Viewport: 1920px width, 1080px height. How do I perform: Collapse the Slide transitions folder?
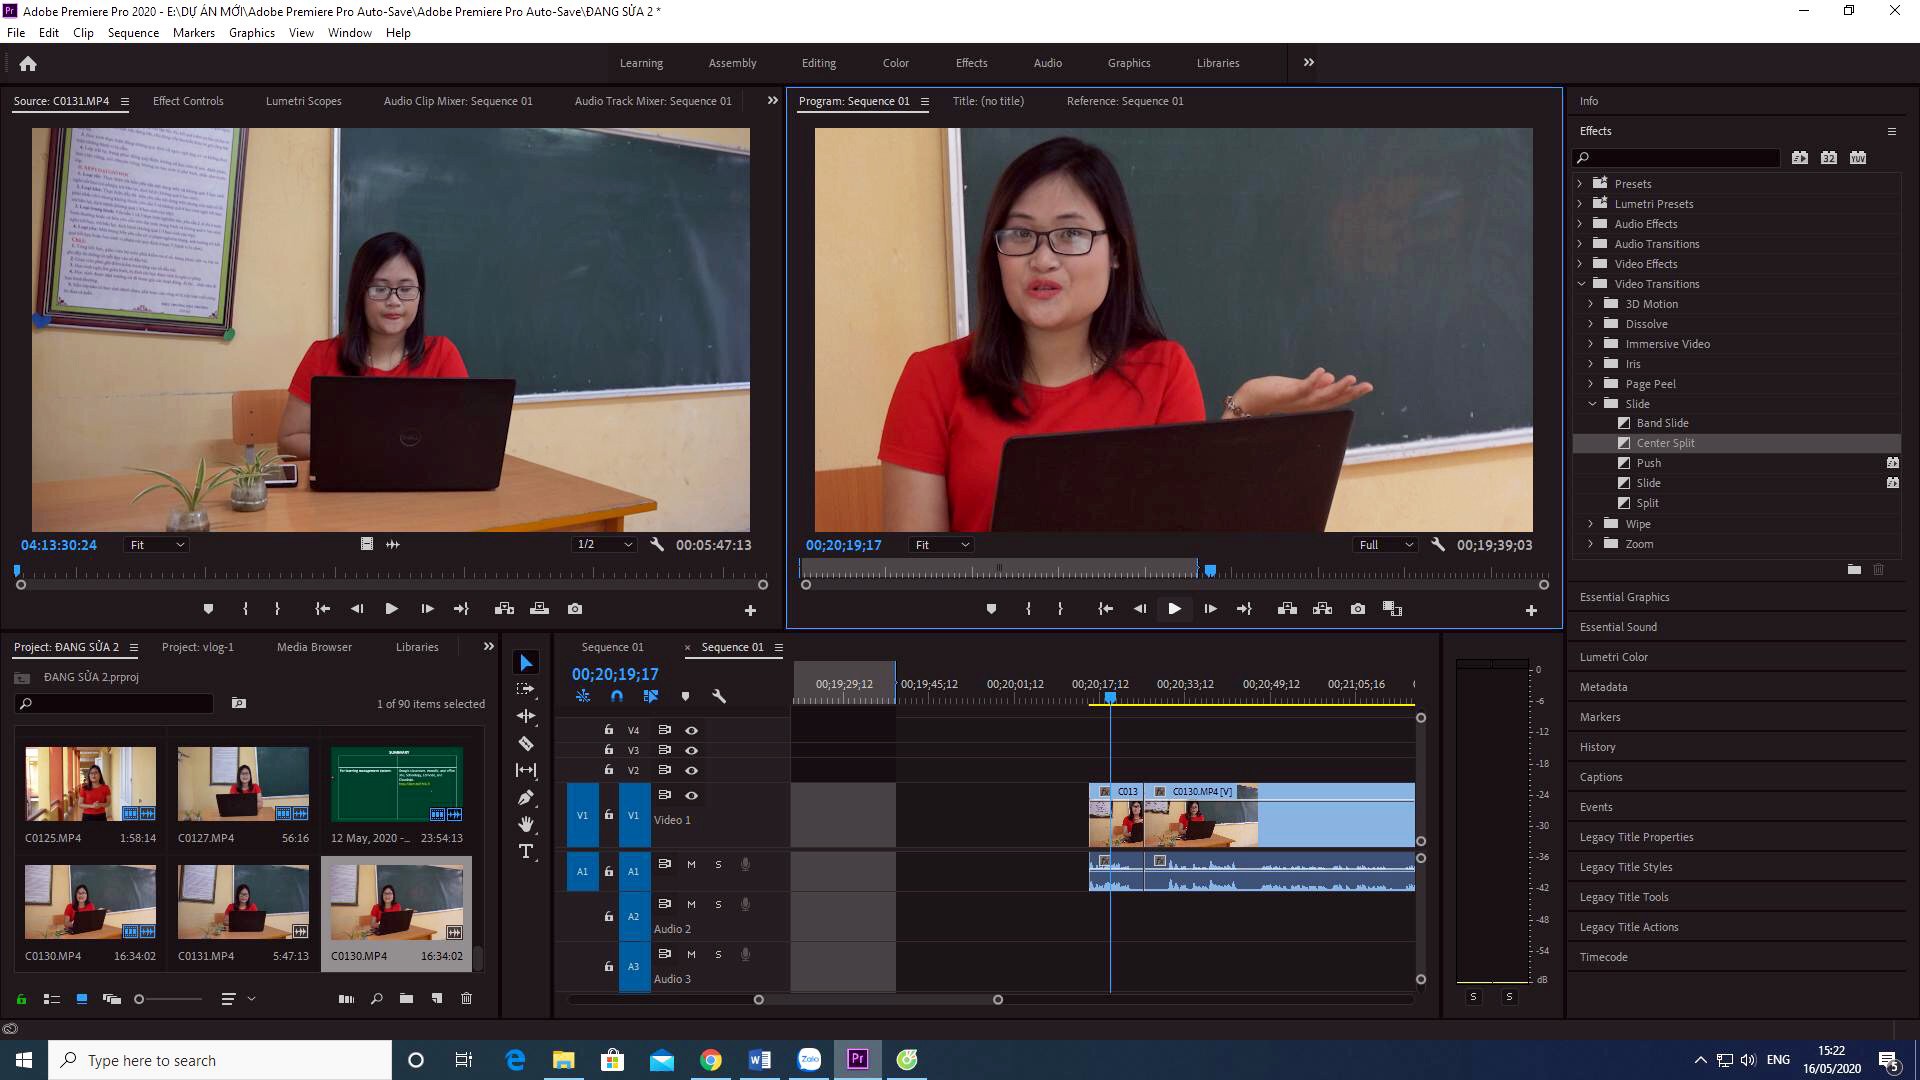pos(1592,404)
